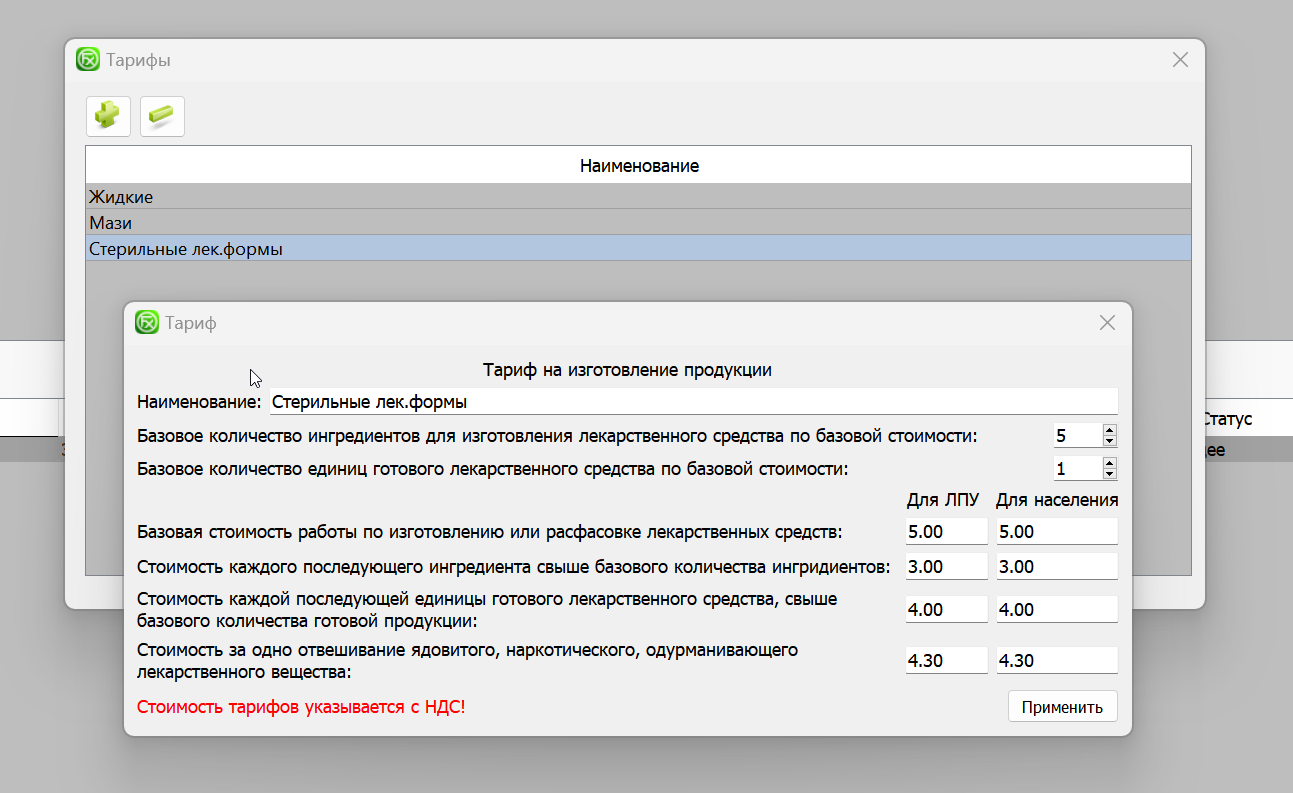
Task: Decrease base unit count with down arrow
Action: coord(1109,474)
